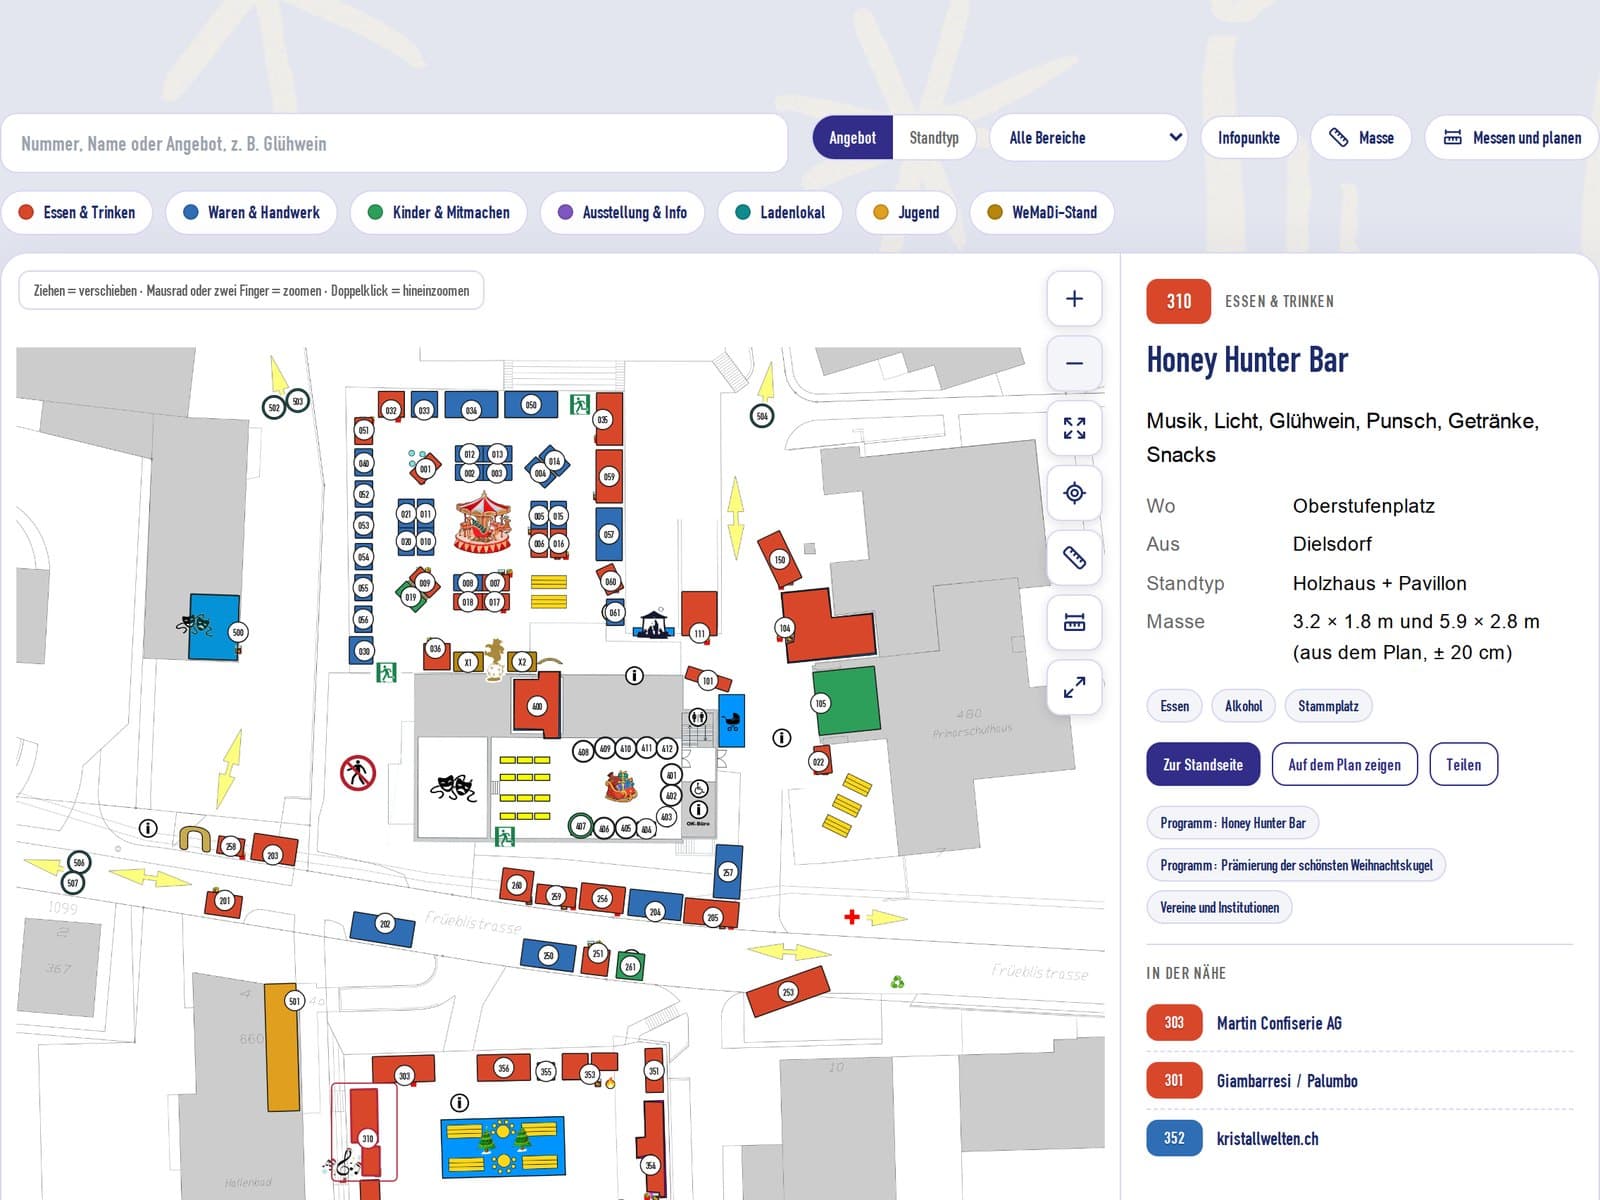Open Programm: Honey Hunter Bar link
The width and height of the screenshot is (1600, 1200).
1232,823
